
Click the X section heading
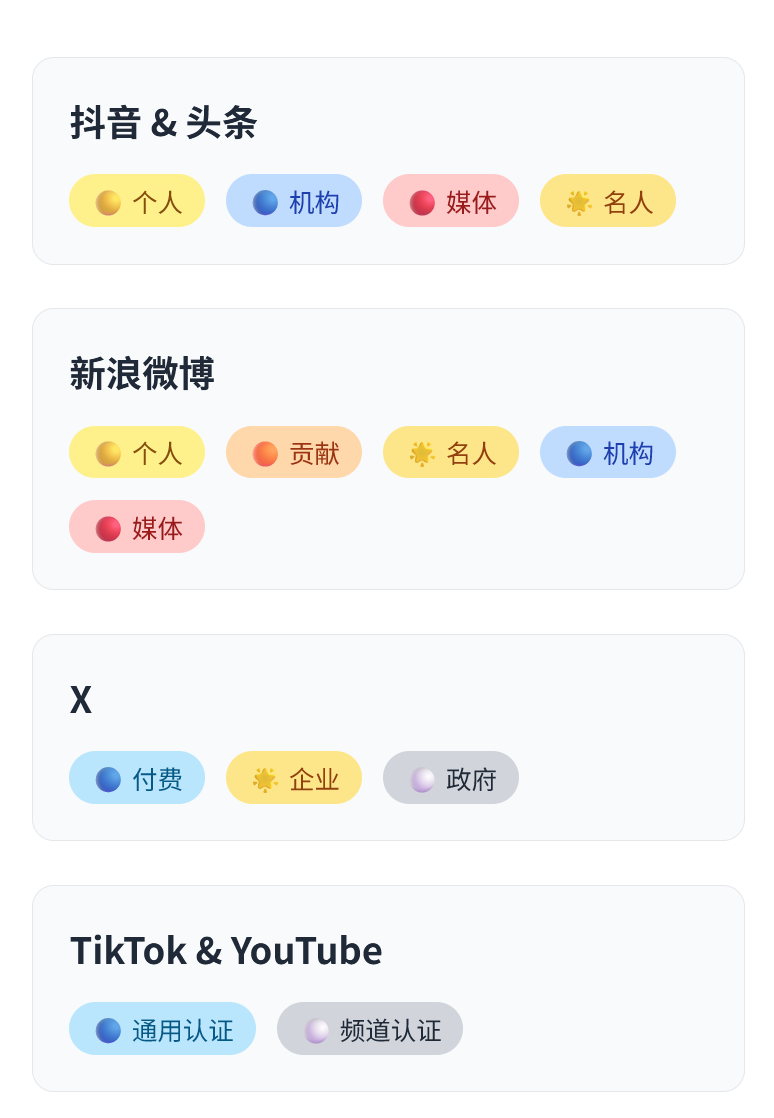[81, 699]
